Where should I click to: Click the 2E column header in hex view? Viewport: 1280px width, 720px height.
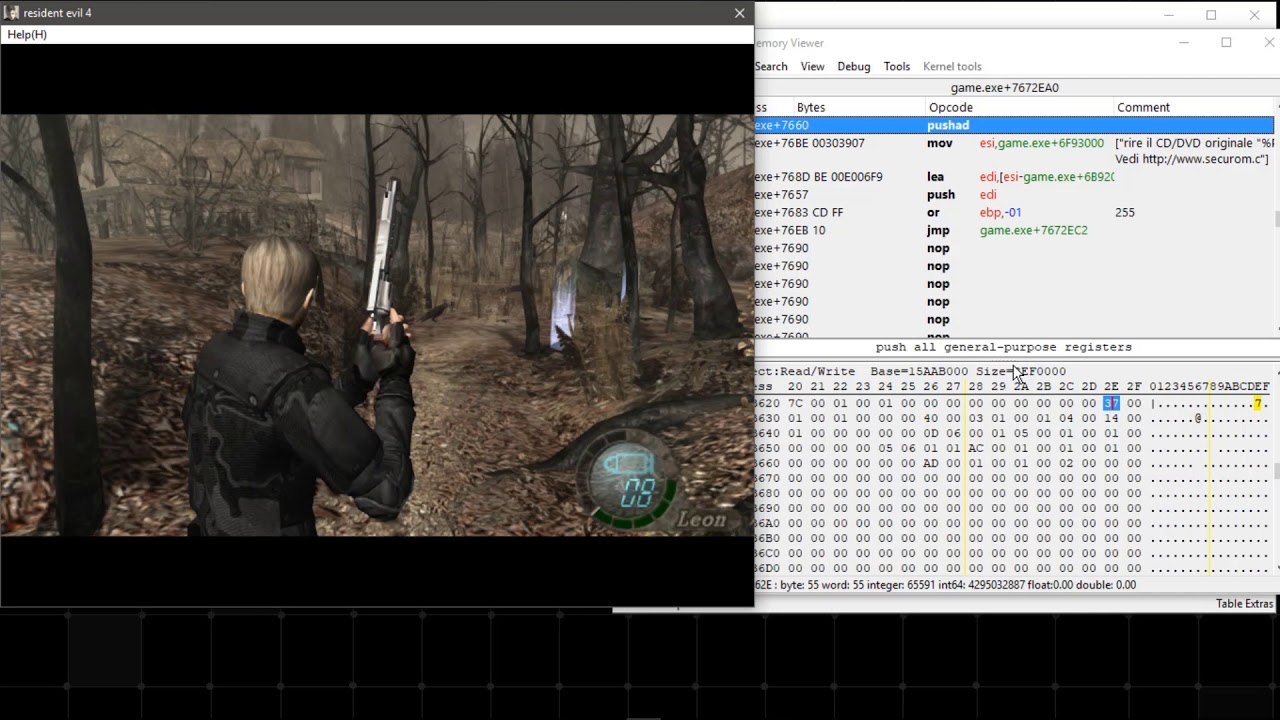tap(1111, 386)
